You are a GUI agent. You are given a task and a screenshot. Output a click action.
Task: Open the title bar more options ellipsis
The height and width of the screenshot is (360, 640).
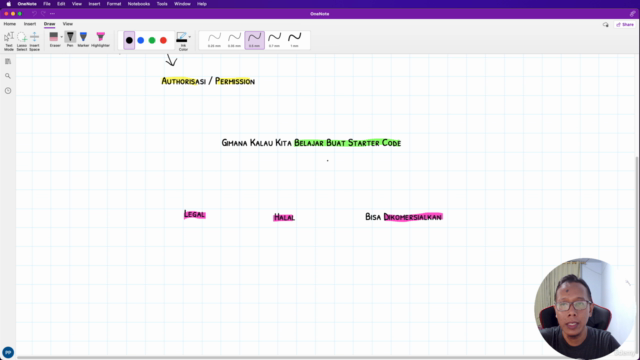pyautogui.click(x=52, y=14)
